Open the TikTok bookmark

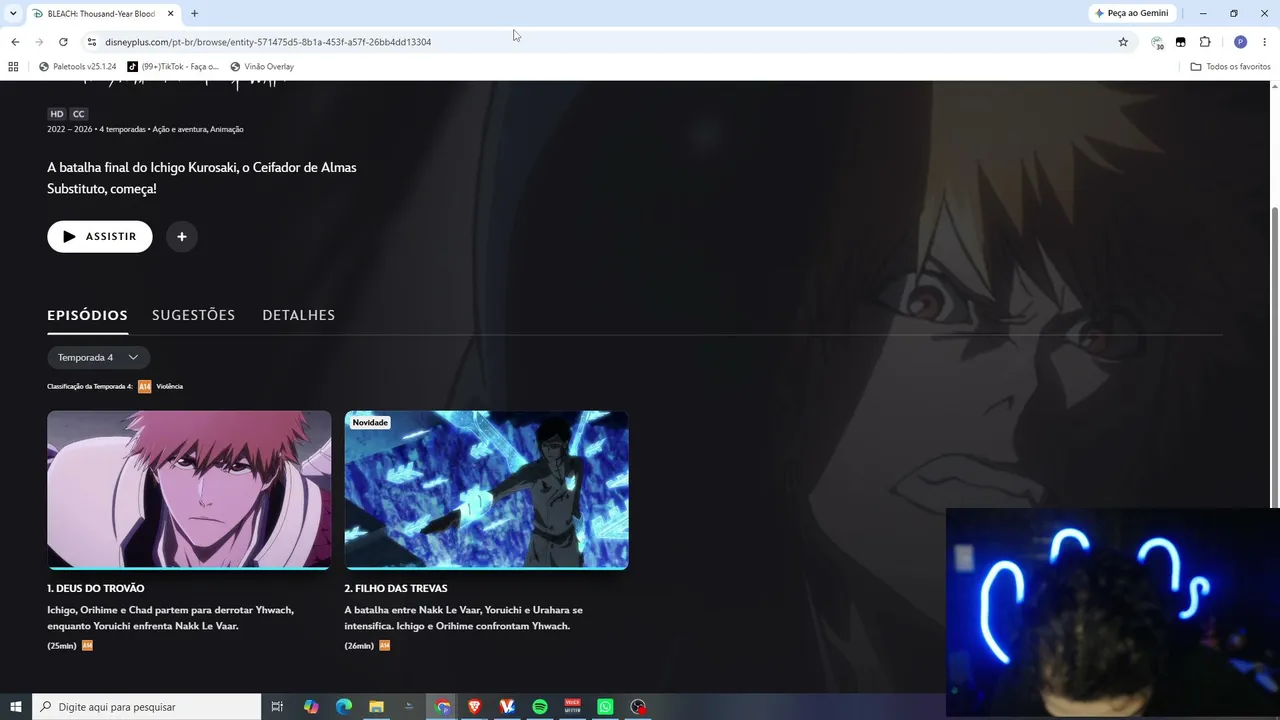173,67
